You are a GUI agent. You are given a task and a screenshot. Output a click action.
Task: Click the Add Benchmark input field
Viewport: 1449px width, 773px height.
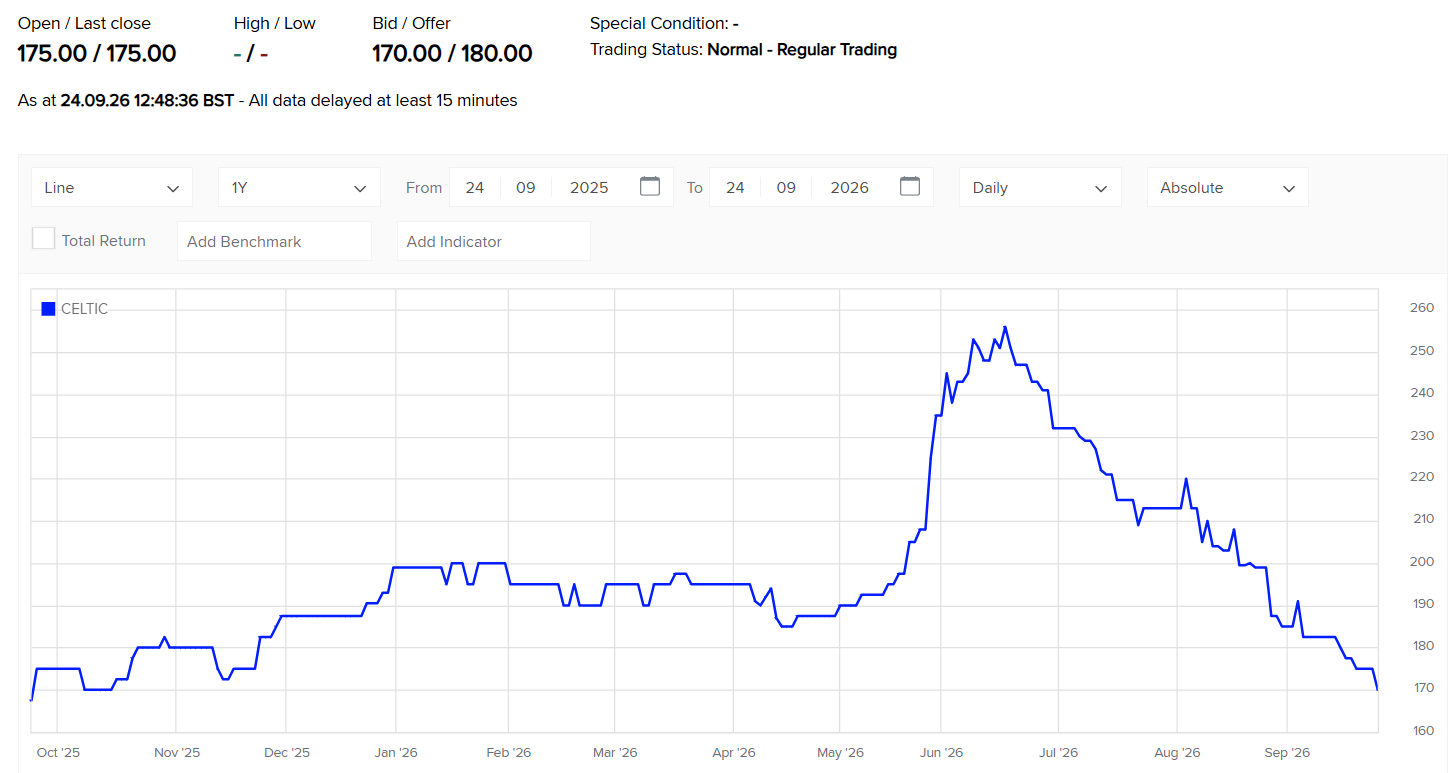pyautogui.click(x=274, y=241)
